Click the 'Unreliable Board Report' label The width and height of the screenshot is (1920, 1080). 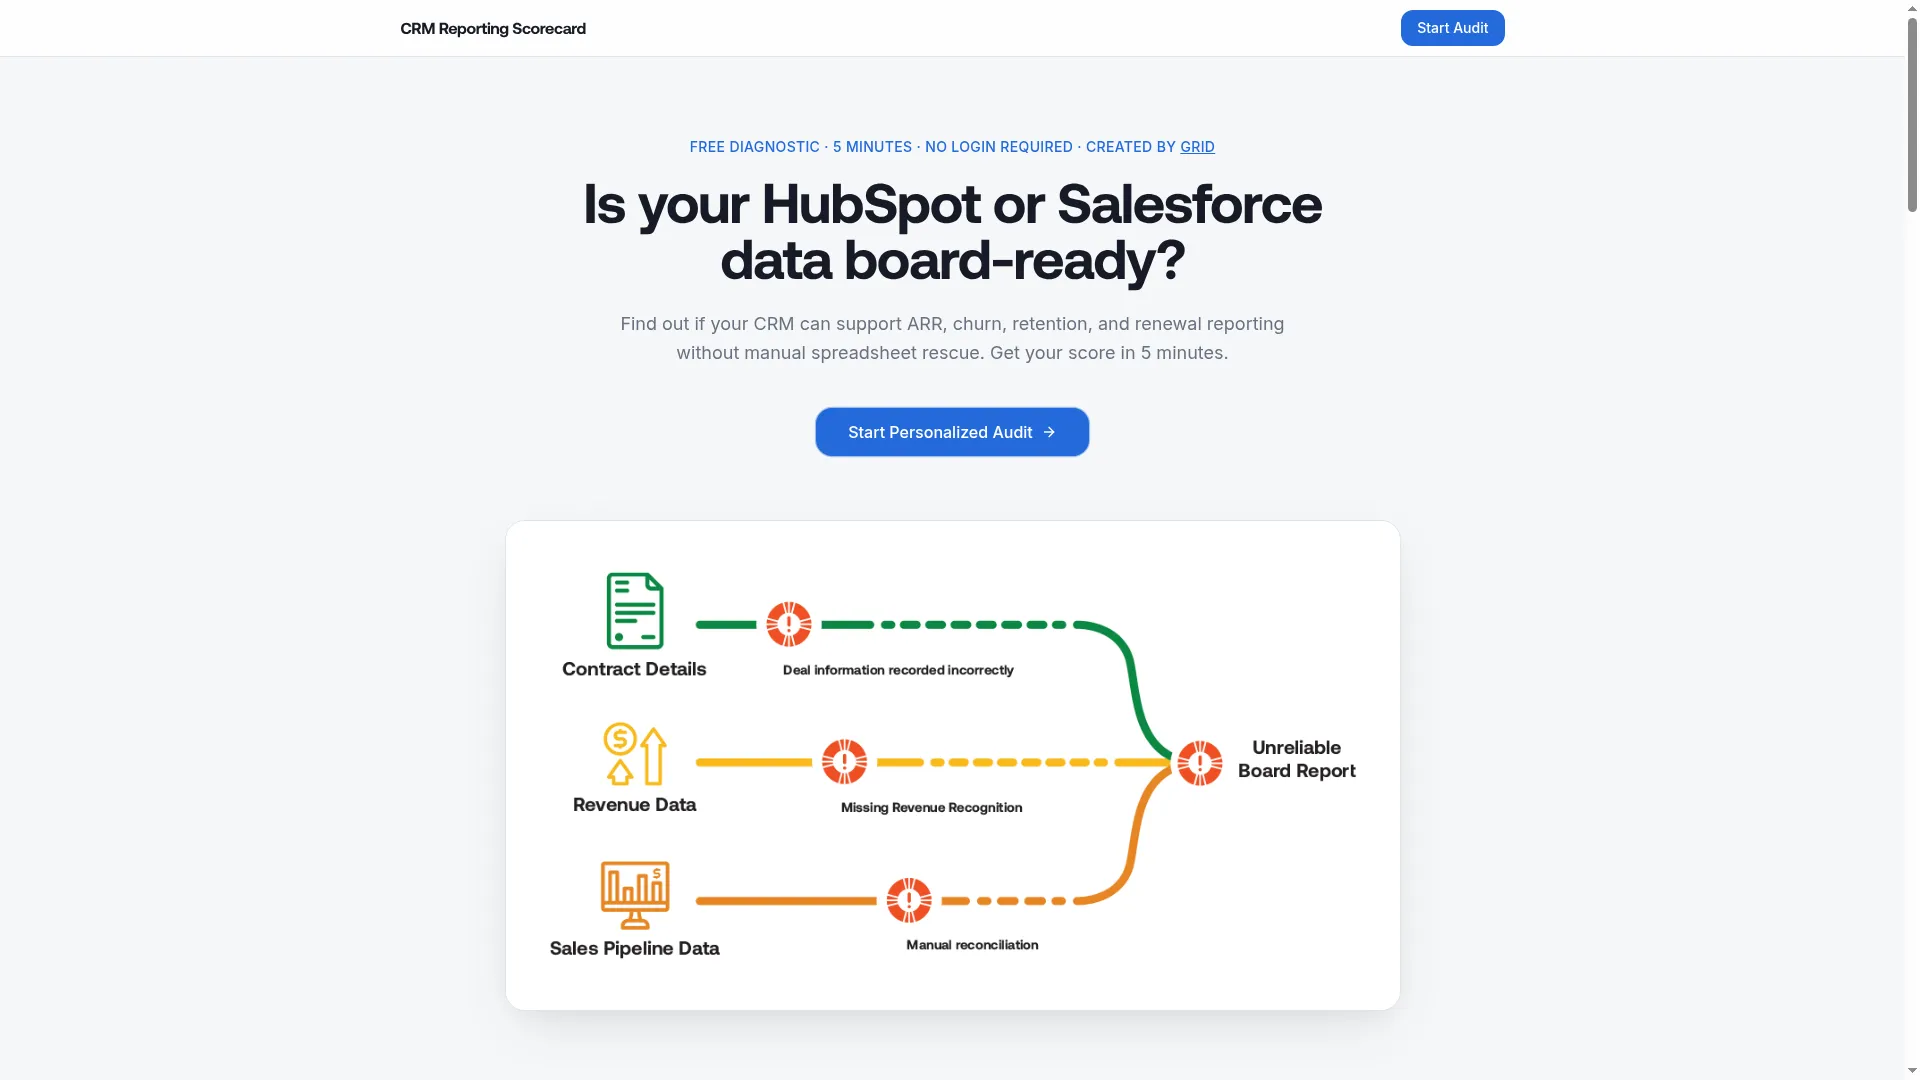click(x=1297, y=759)
